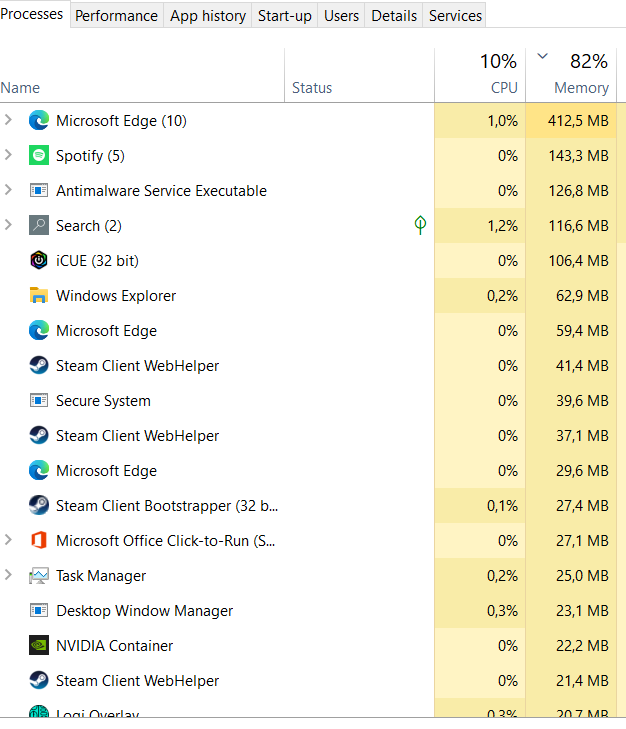The image size is (626, 729).
Task: Click the Desktop Window Manager icon
Action: (39, 610)
